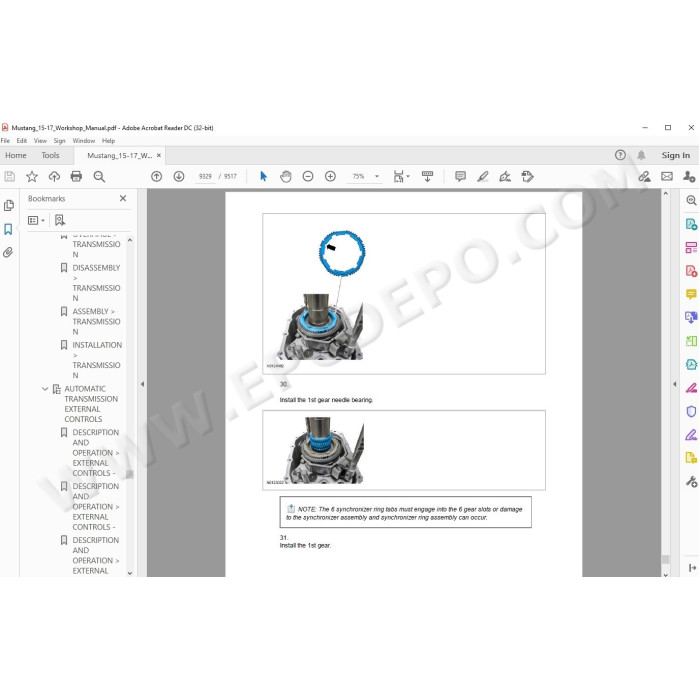Screen dimensions: 700x700
Task: Open the fit page options icon
Action: [400, 176]
